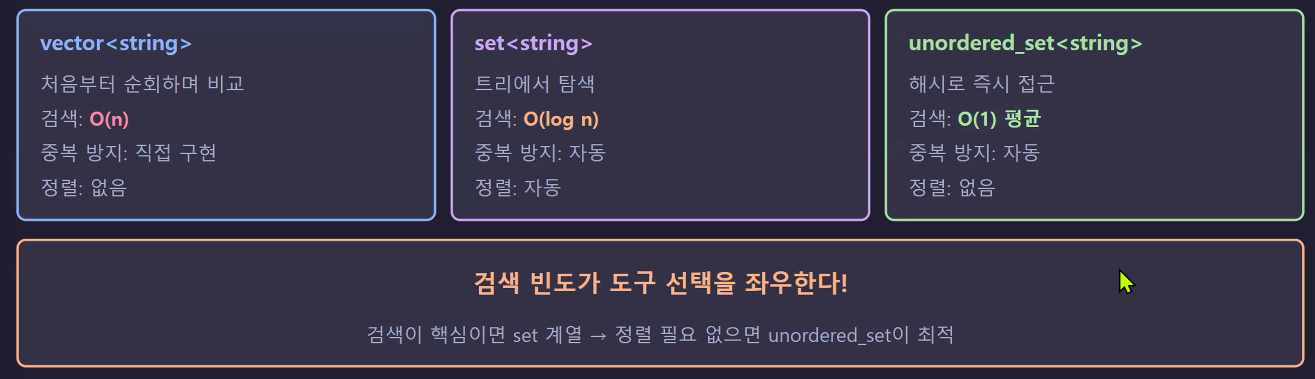Click the 검색: label in the unordered_set card
This screenshot has width=1315, height=379.
(x=930, y=119)
